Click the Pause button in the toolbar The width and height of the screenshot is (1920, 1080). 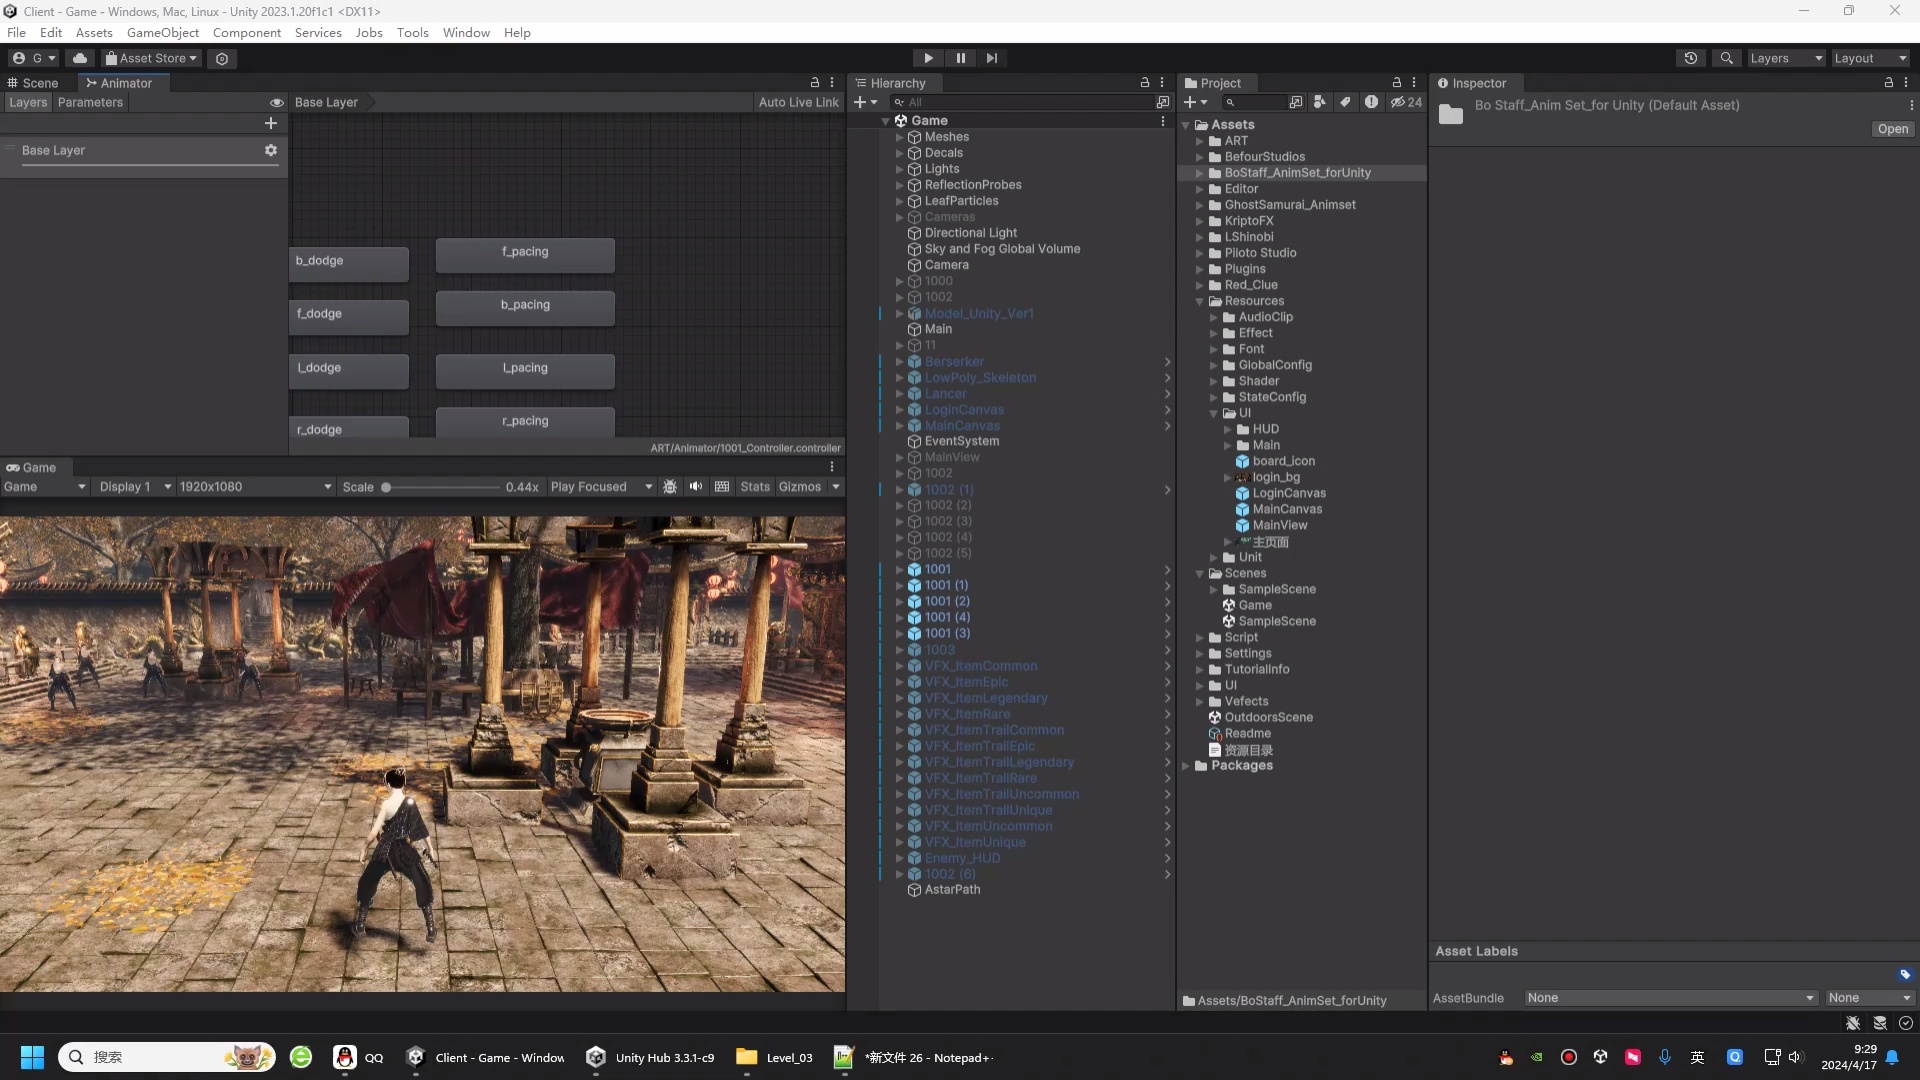[x=960, y=58]
